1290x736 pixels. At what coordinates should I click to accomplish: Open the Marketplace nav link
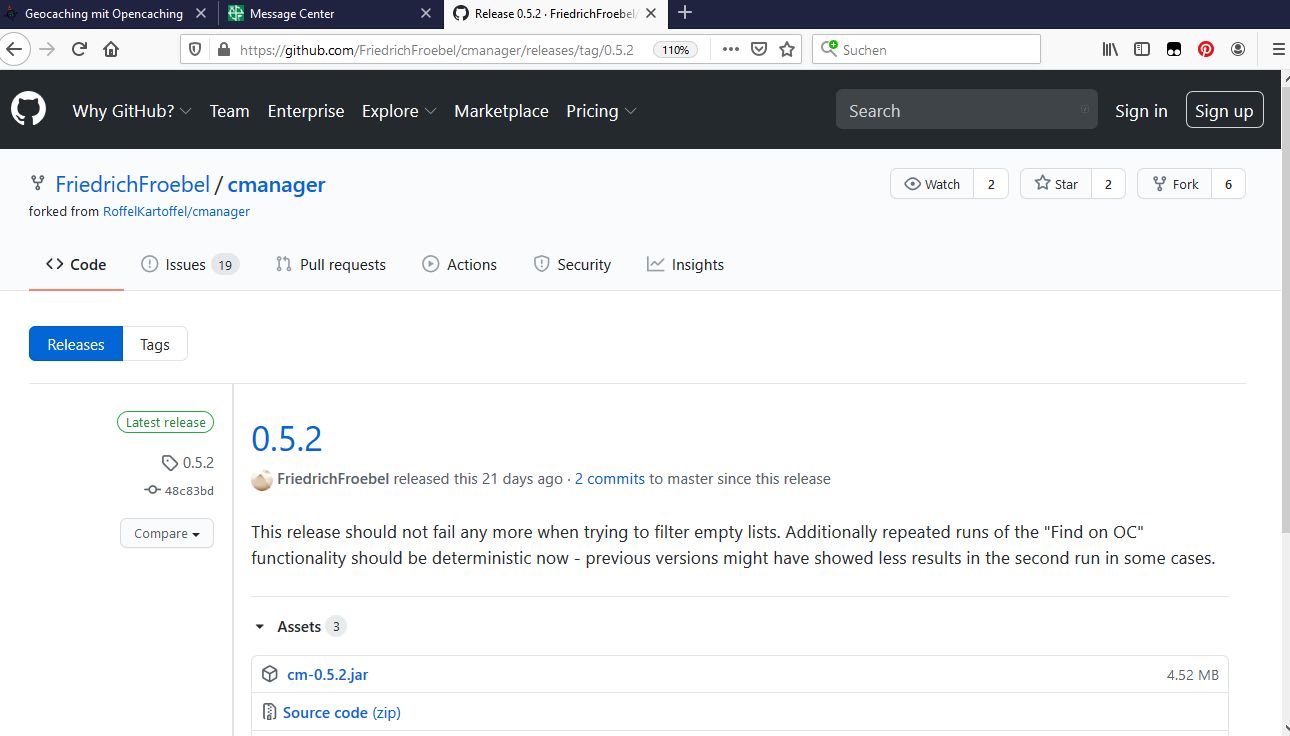pyautogui.click(x=501, y=111)
